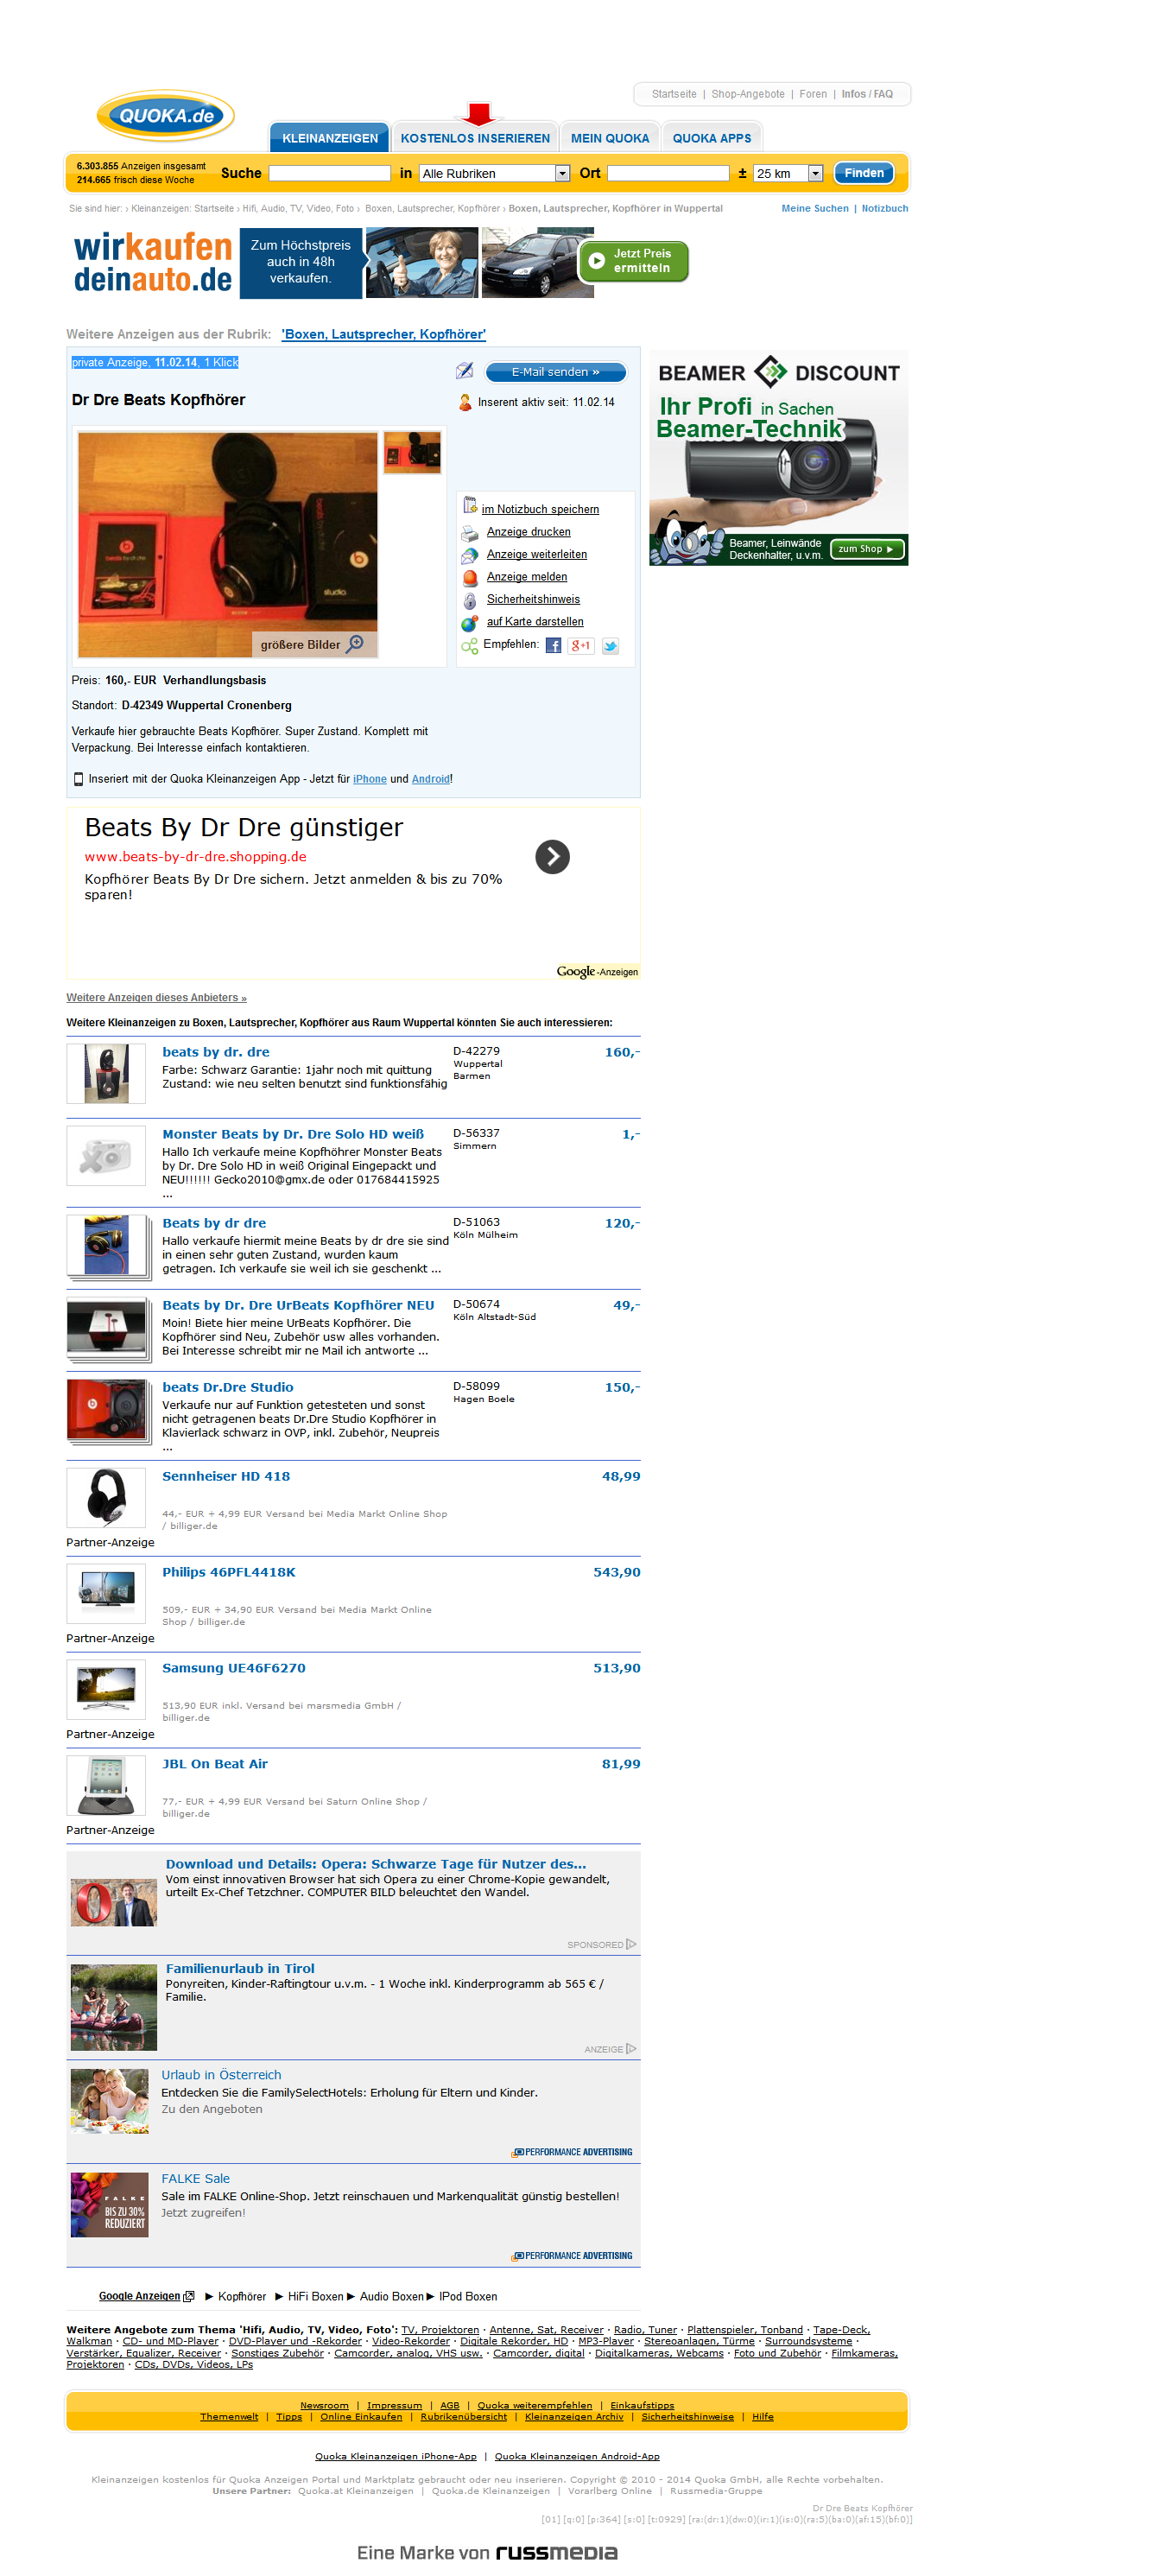This screenshot has height=2576, width=1165.
Task: Click the magnifier on 'größere Bilder'
Action: (355, 644)
